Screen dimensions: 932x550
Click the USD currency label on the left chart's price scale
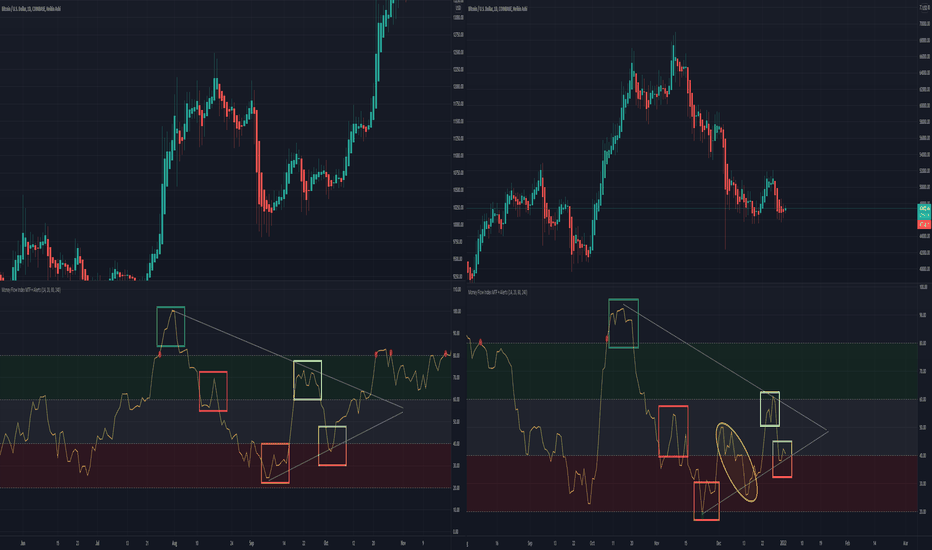pos(458,8)
